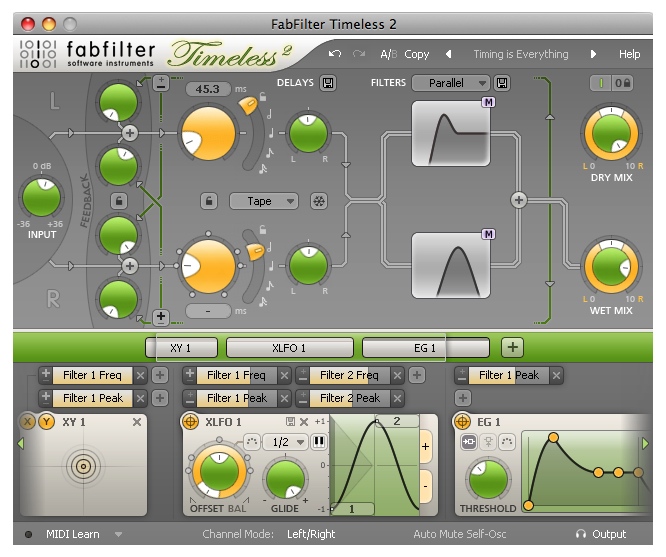Toggle the delay time lock beside Tape
Screen dimensions: 666x557
pos(209,201)
